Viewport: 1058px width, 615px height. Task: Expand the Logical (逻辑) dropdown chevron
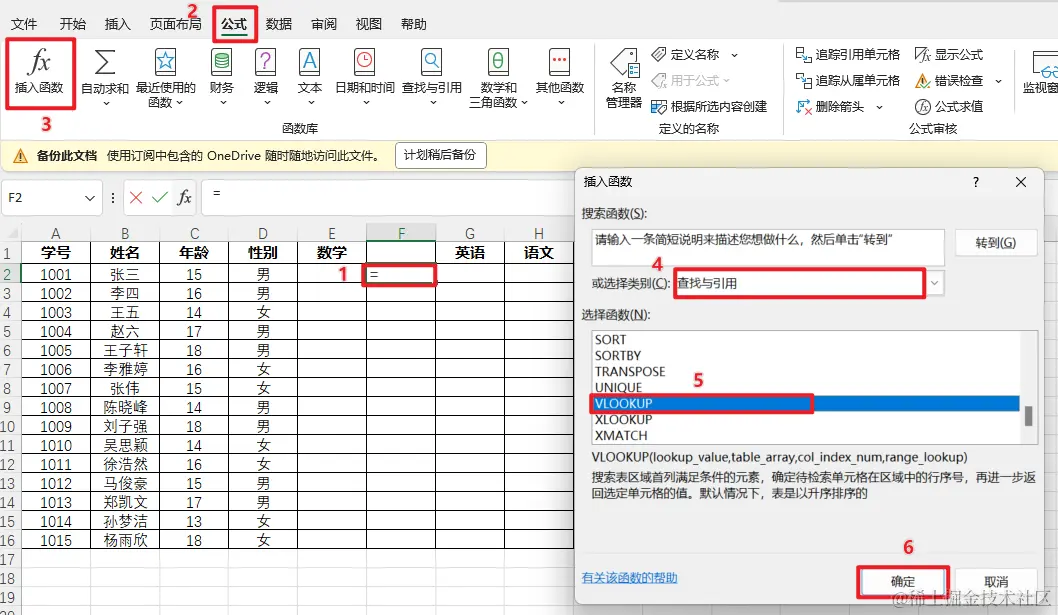pos(267,103)
